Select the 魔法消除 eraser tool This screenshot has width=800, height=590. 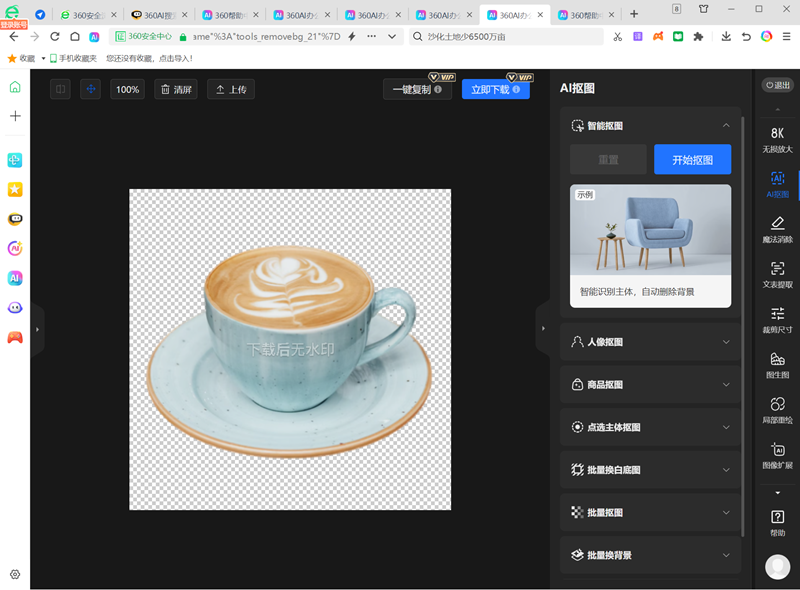tap(777, 229)
